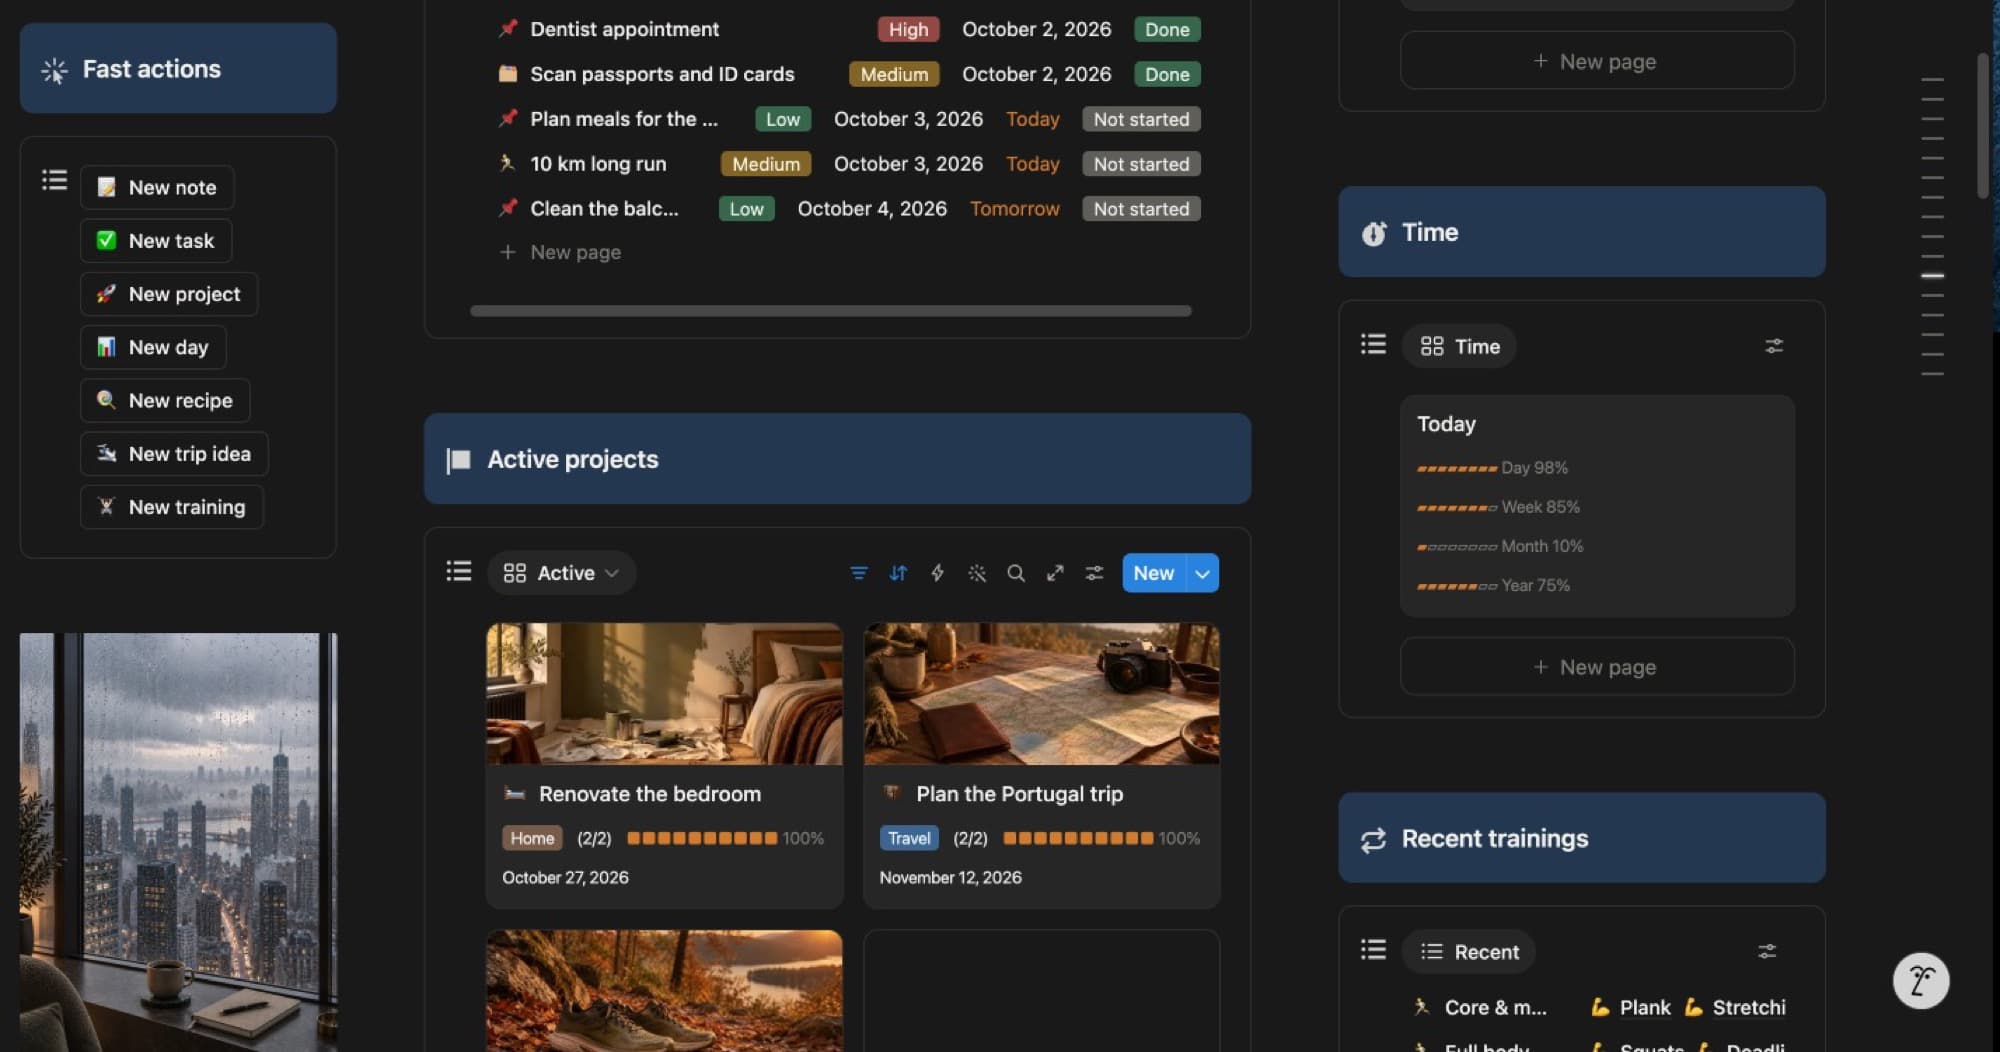Click the Today card in Time panel
This screenshot has height=1052, width=2000.
click(x=1597, y=506)
